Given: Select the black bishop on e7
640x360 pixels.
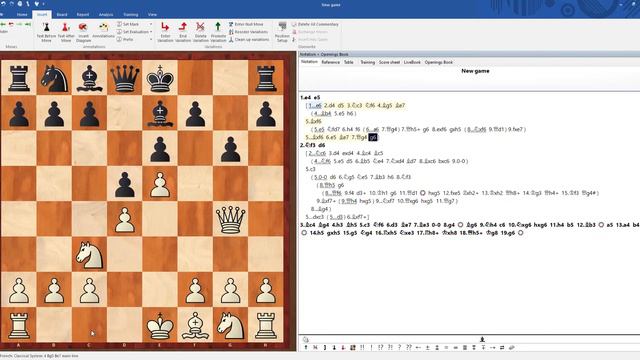Looking at the screenshot, I should [x=160, y=113].
